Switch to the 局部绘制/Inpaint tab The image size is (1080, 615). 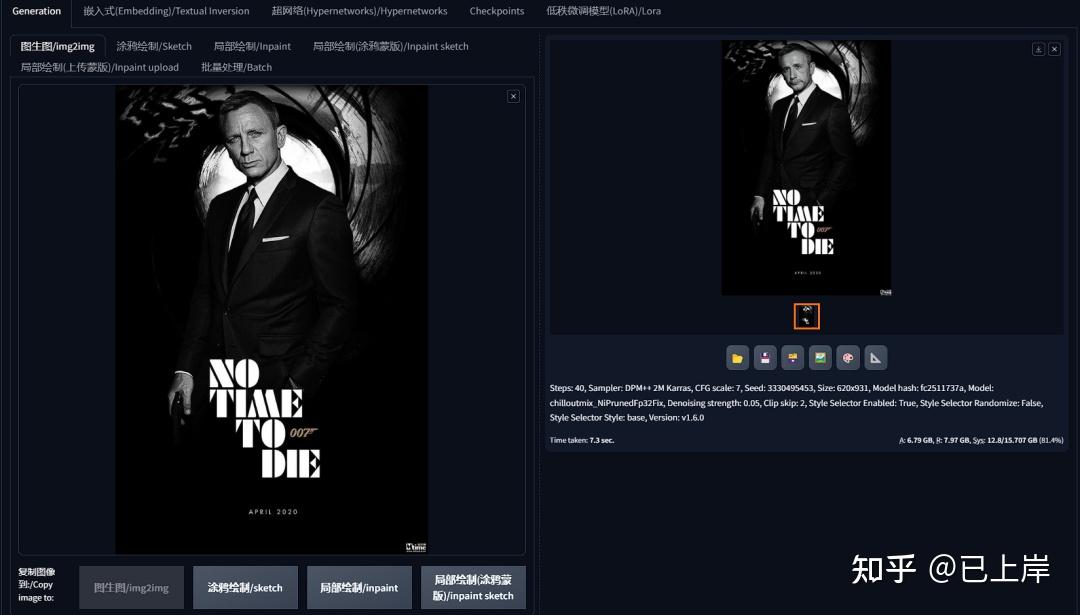click(252, 46)
